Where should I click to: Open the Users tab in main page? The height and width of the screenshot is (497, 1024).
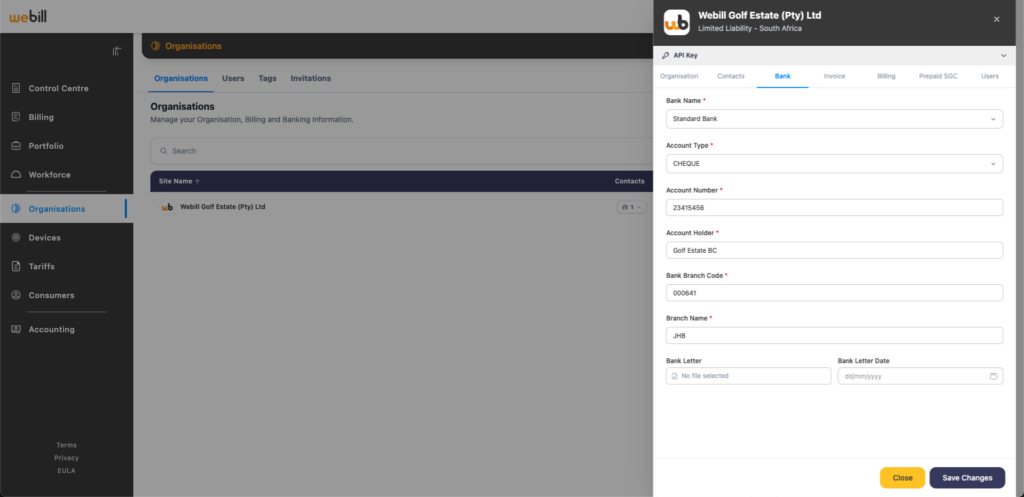[x=233, y=78]
